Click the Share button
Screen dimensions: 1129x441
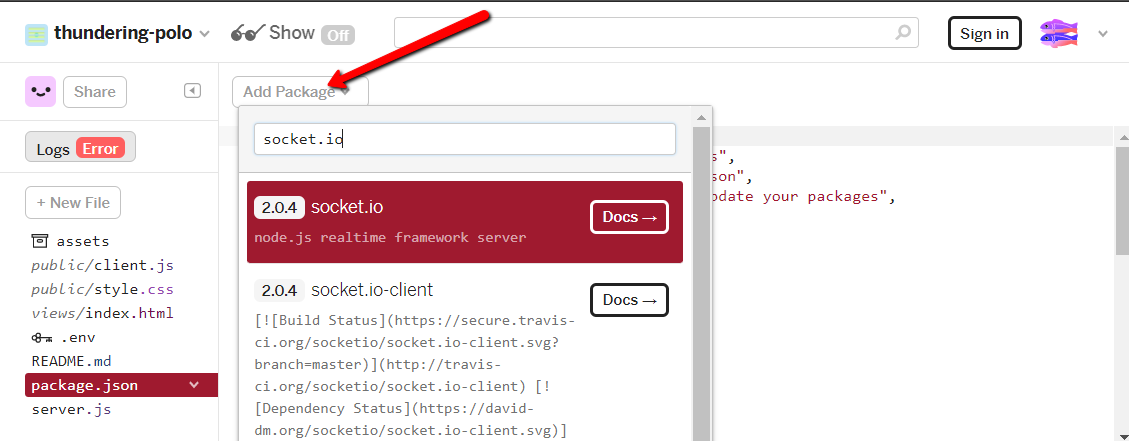point(94,92)
